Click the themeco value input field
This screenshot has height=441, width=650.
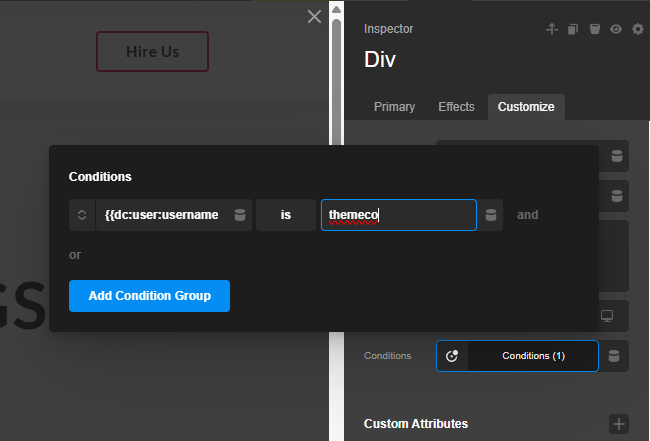coord(399,215)
